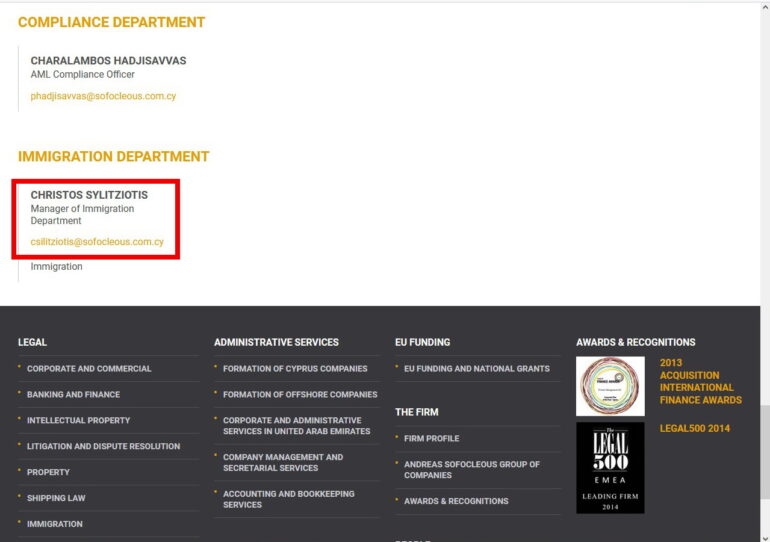The width and height of the screenshot is (770, 542).
Task: Email phadjisavvas@sofocleous.com.cy link
Action: [103, 96]
